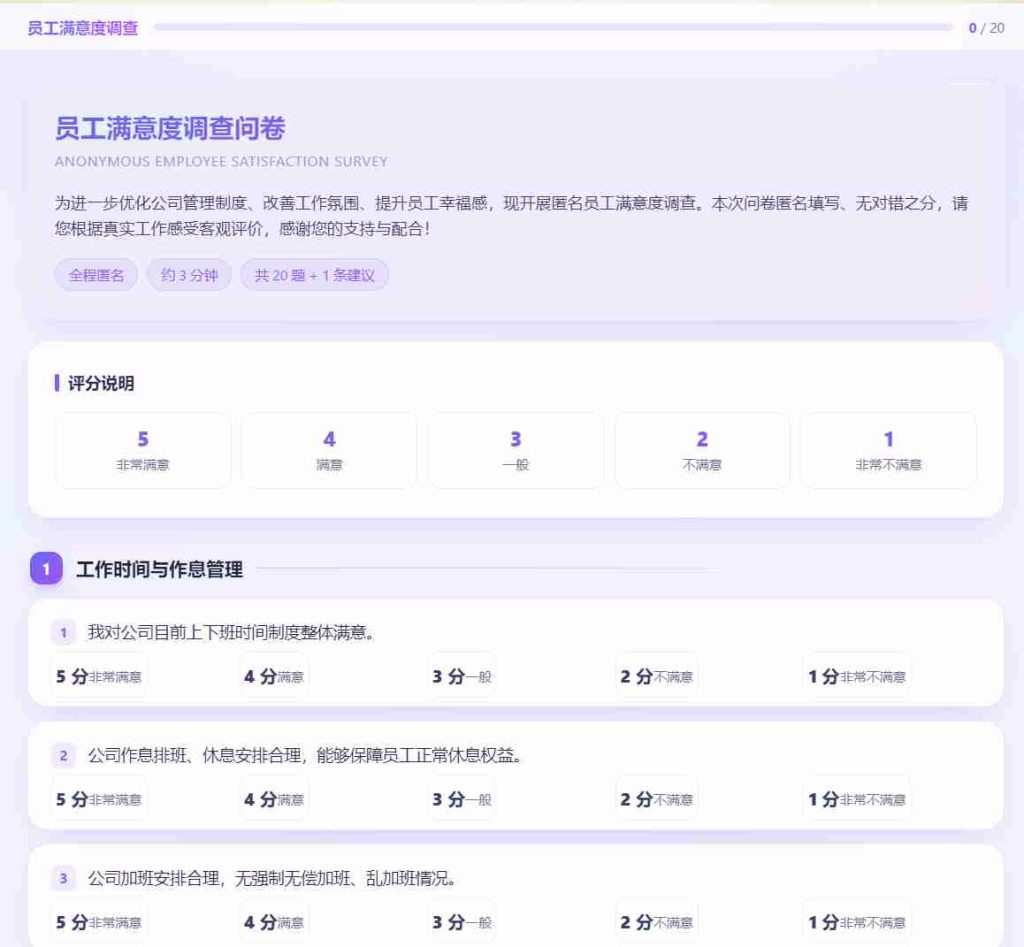Rate question 1 as 3 分 一般

click(462, 676)
